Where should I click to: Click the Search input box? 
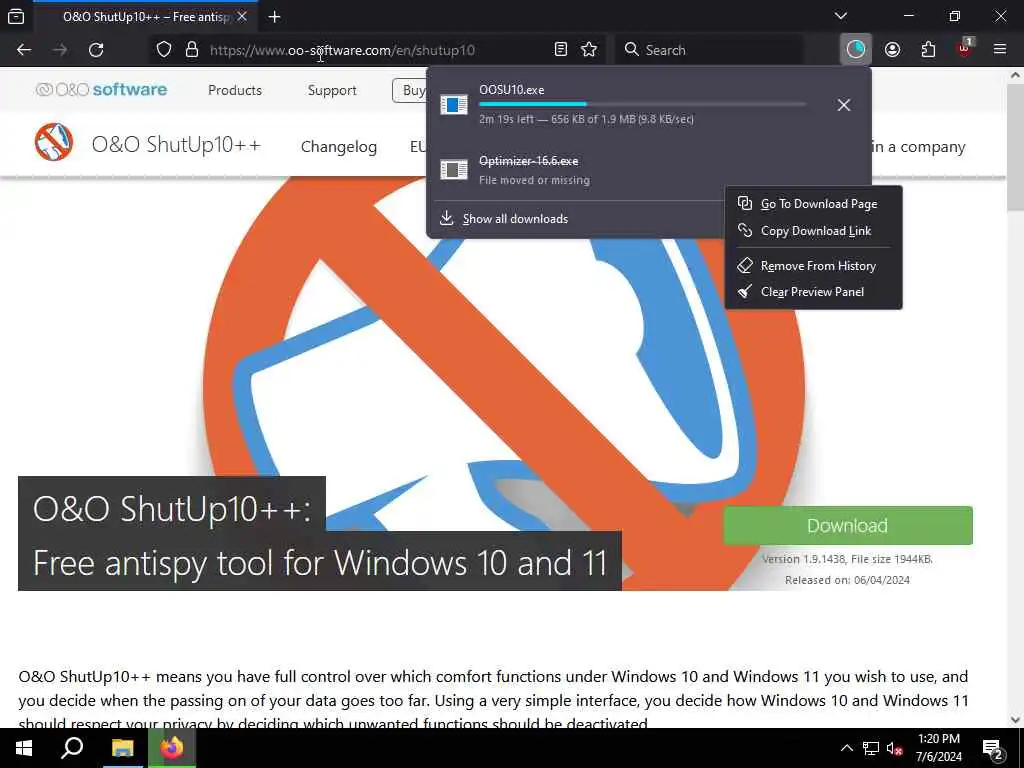(x=709, y=50)
